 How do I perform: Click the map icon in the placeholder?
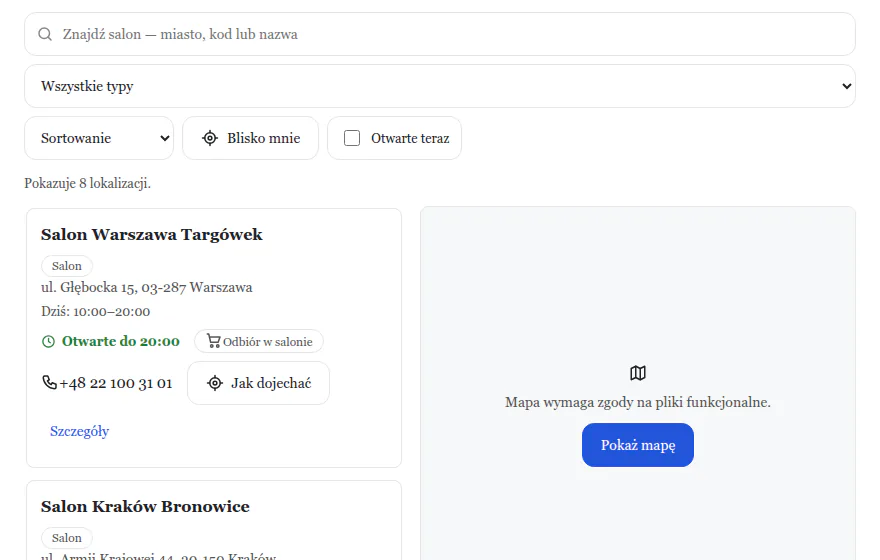pos(638,373)
